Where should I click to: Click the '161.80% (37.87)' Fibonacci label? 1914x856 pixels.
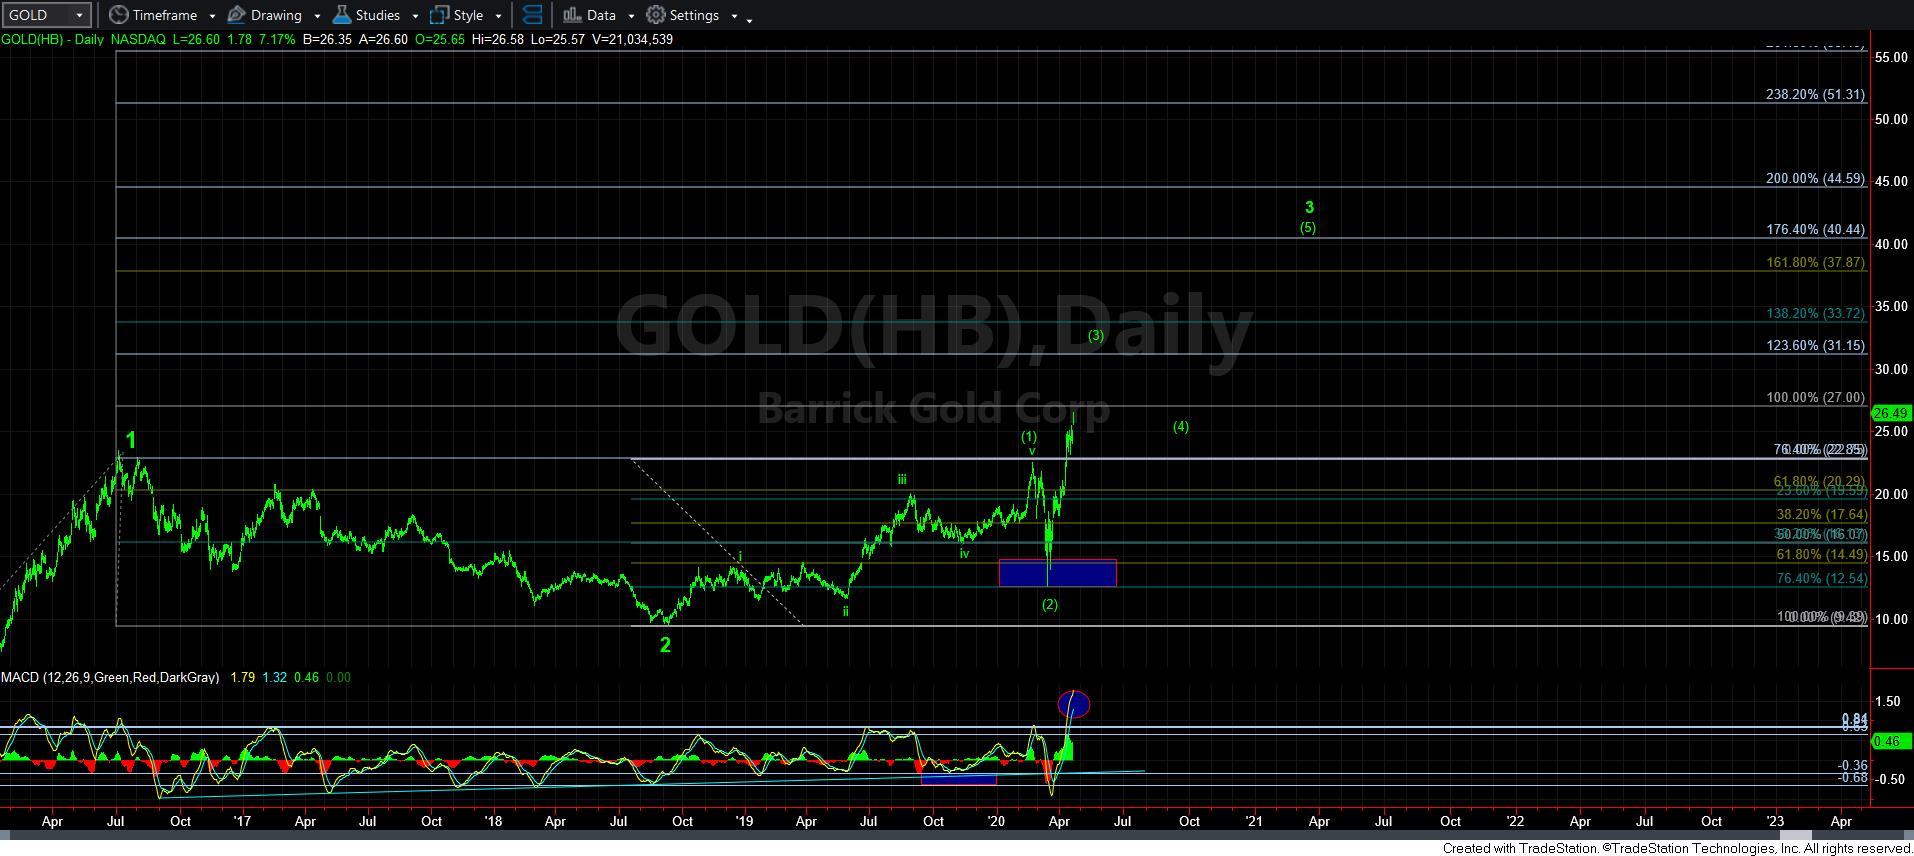(x=1815, y=263)
